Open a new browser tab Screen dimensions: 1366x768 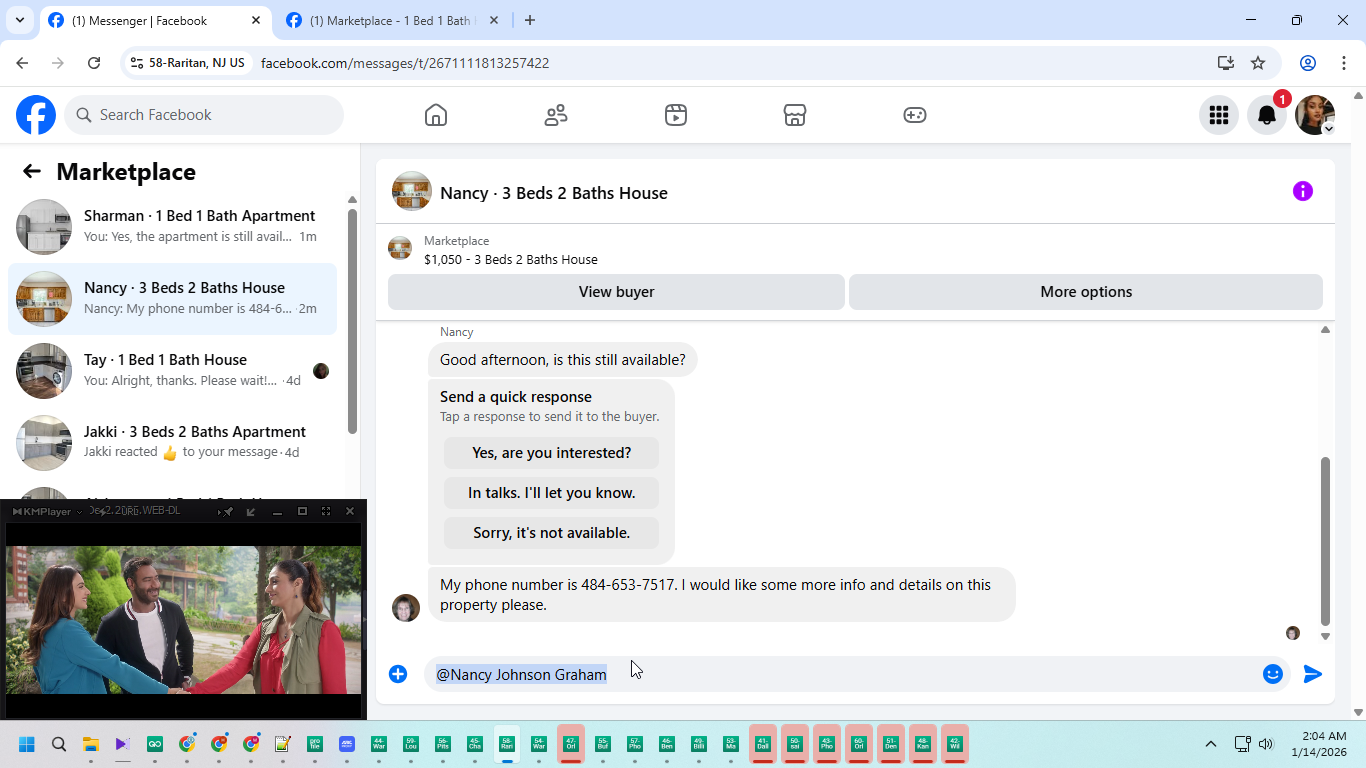tap(530, 20)
